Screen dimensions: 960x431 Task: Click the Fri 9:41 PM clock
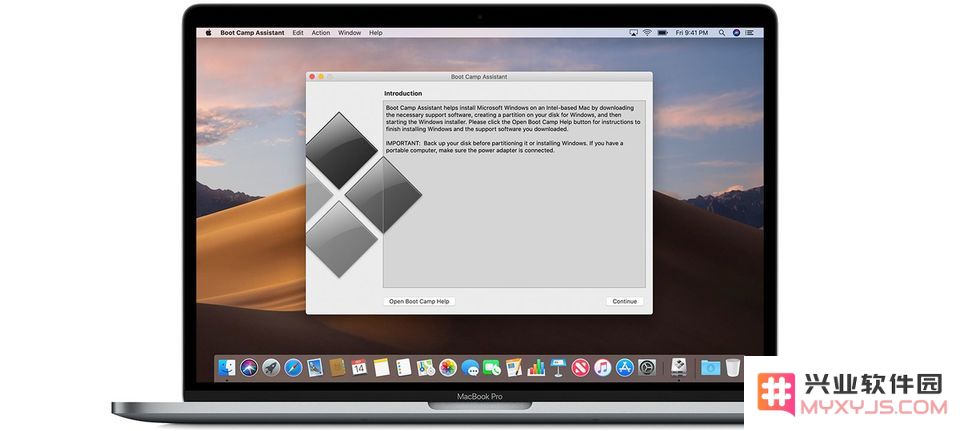pos(692,32)
